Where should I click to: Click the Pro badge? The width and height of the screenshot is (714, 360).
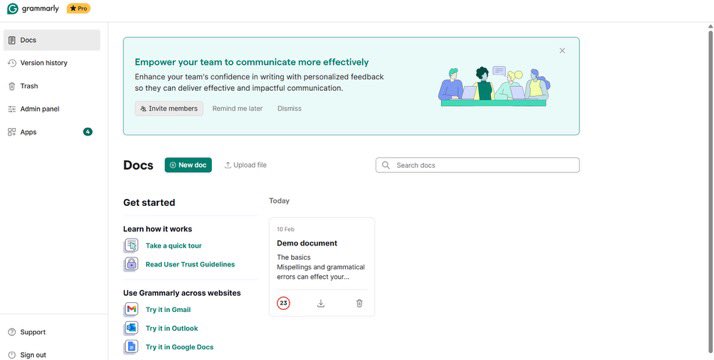point(78,8)
